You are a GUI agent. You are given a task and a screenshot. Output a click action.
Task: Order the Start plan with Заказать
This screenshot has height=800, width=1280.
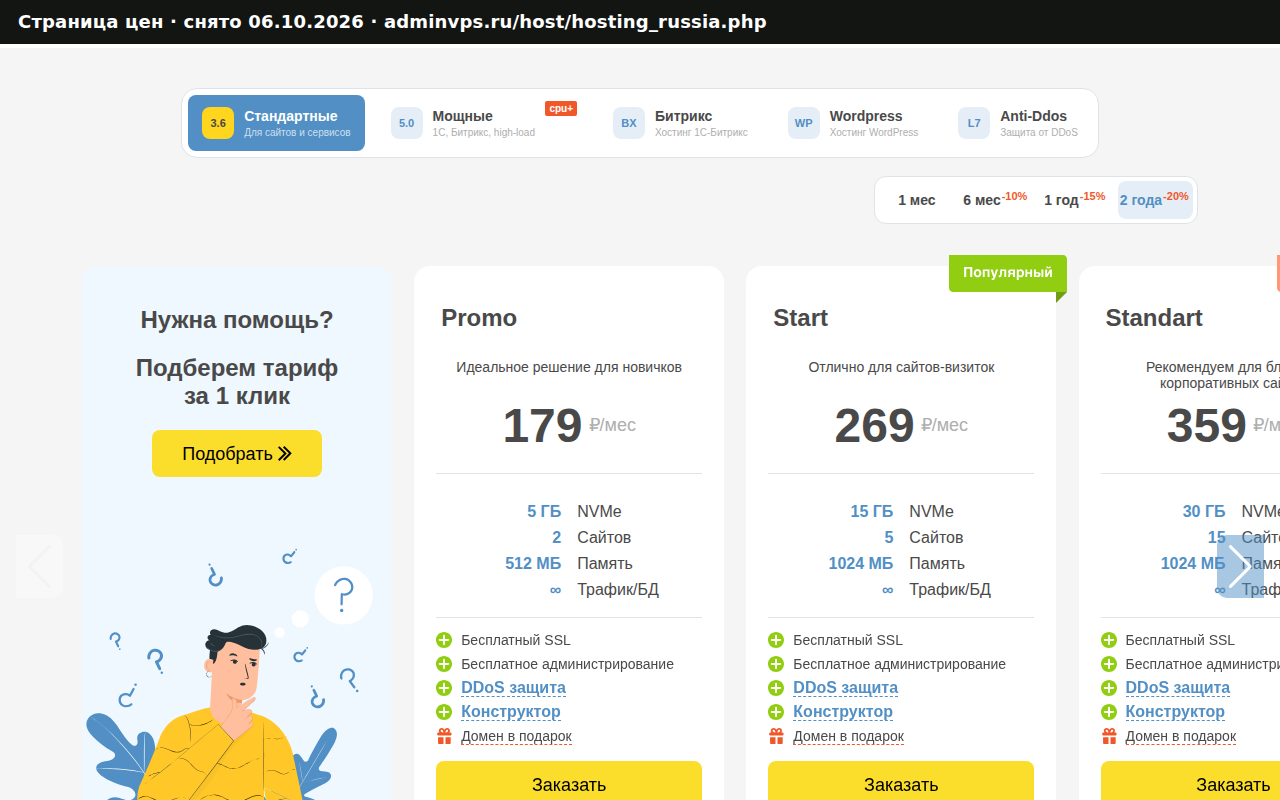pos(901,783)
